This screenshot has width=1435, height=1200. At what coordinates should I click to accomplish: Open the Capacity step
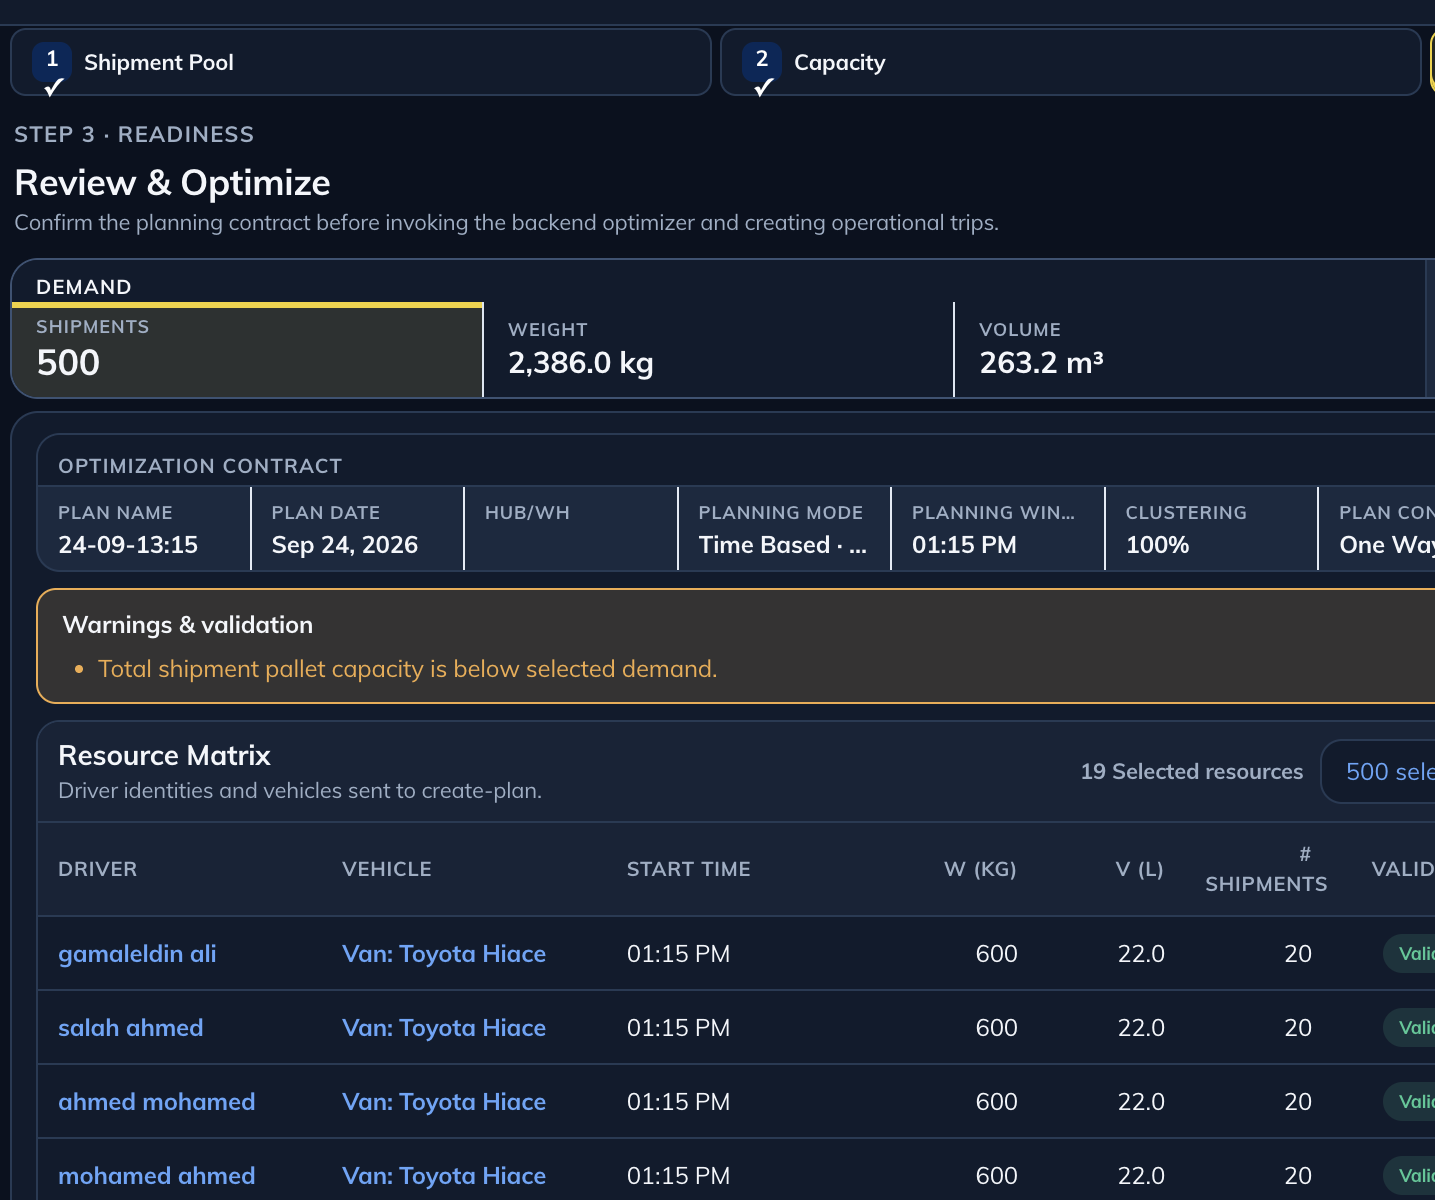pyautogui.click(x=1071, y=62)
